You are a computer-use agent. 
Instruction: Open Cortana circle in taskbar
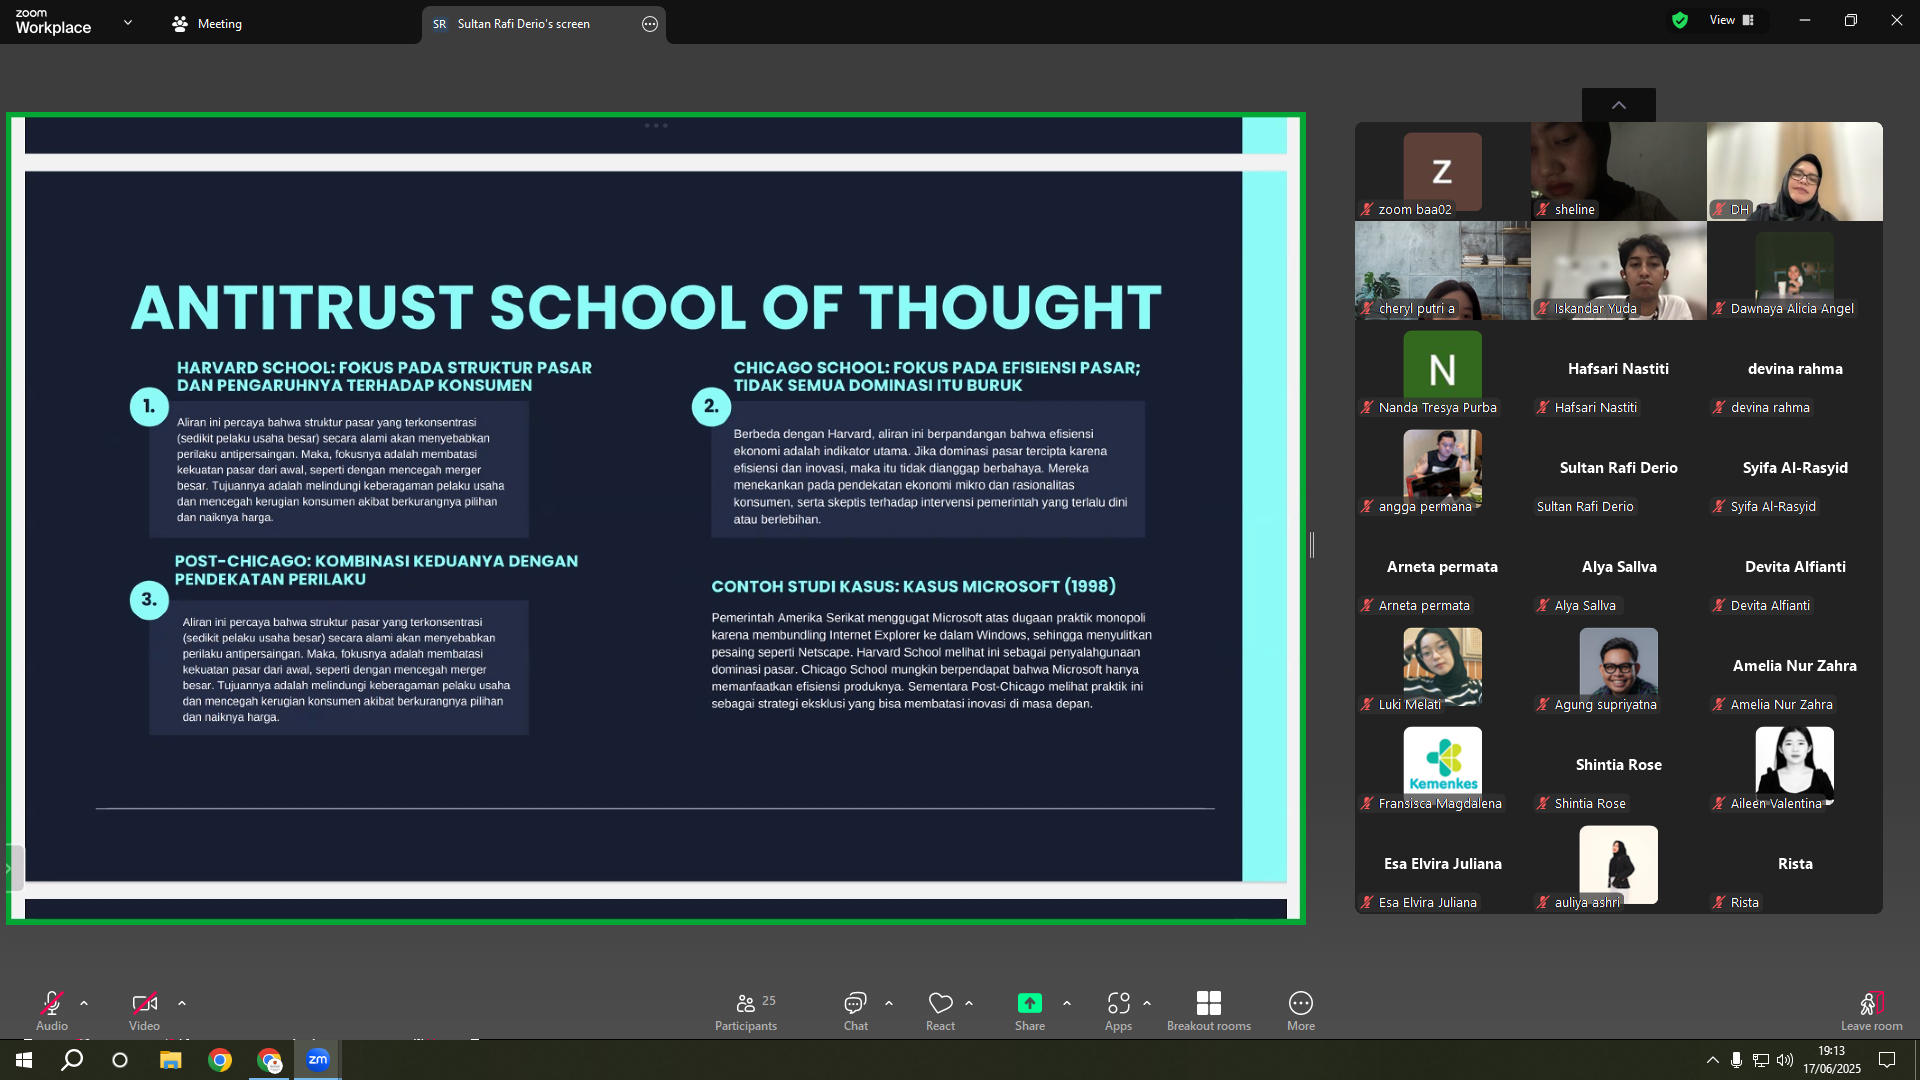pos(120,1060)
